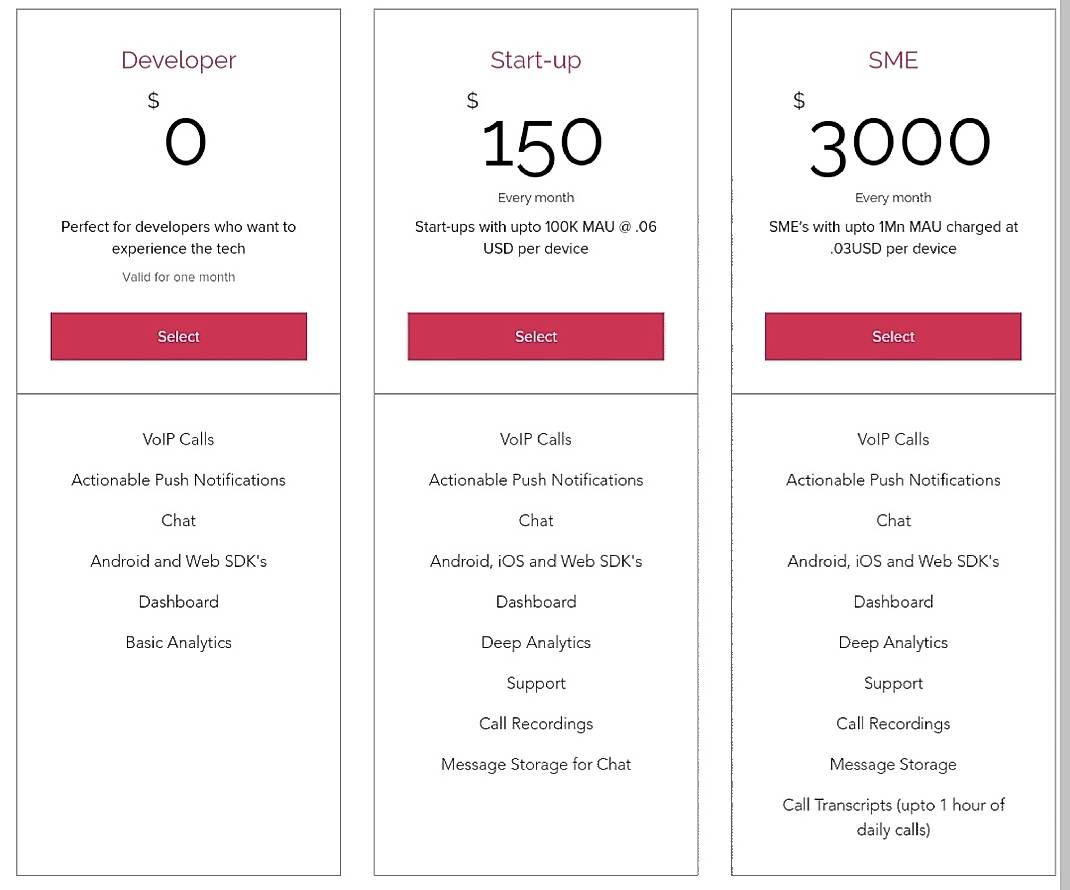
Task: Click Dashboard feature in the SME column
Action: click(x=892, y=601)
